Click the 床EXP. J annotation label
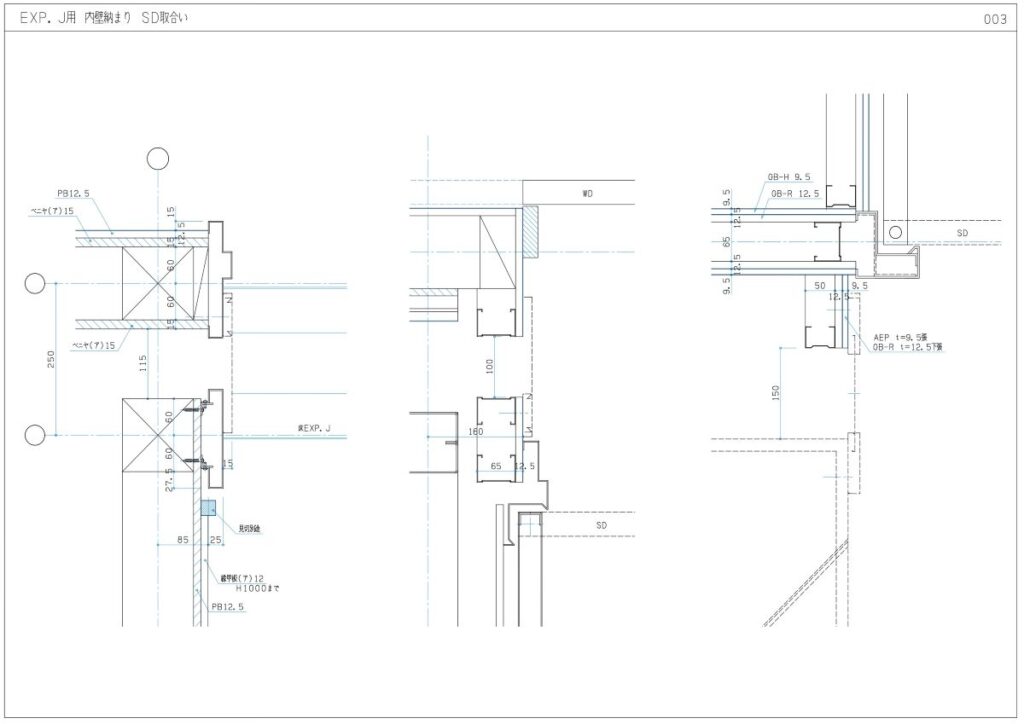The height and width of the screenshot is (724, 1024). click(313, 428)
